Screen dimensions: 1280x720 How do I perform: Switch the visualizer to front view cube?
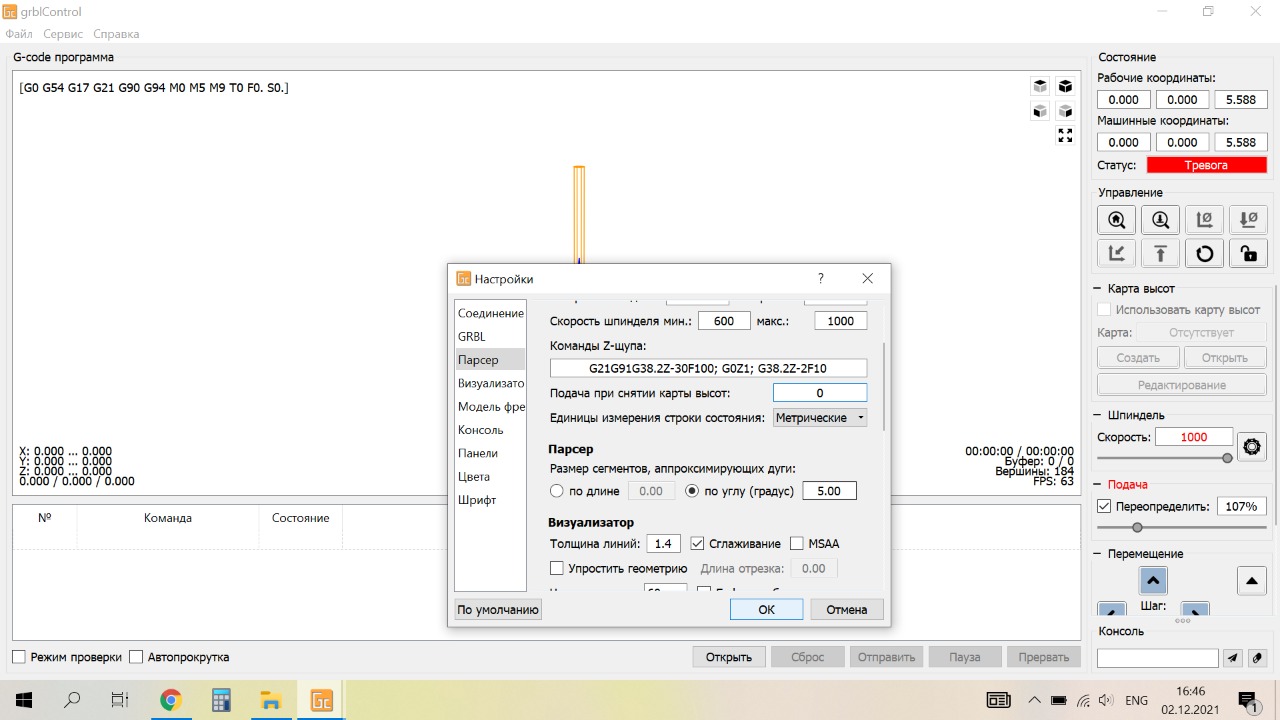pyautogui.click(x=1040, y=111)
